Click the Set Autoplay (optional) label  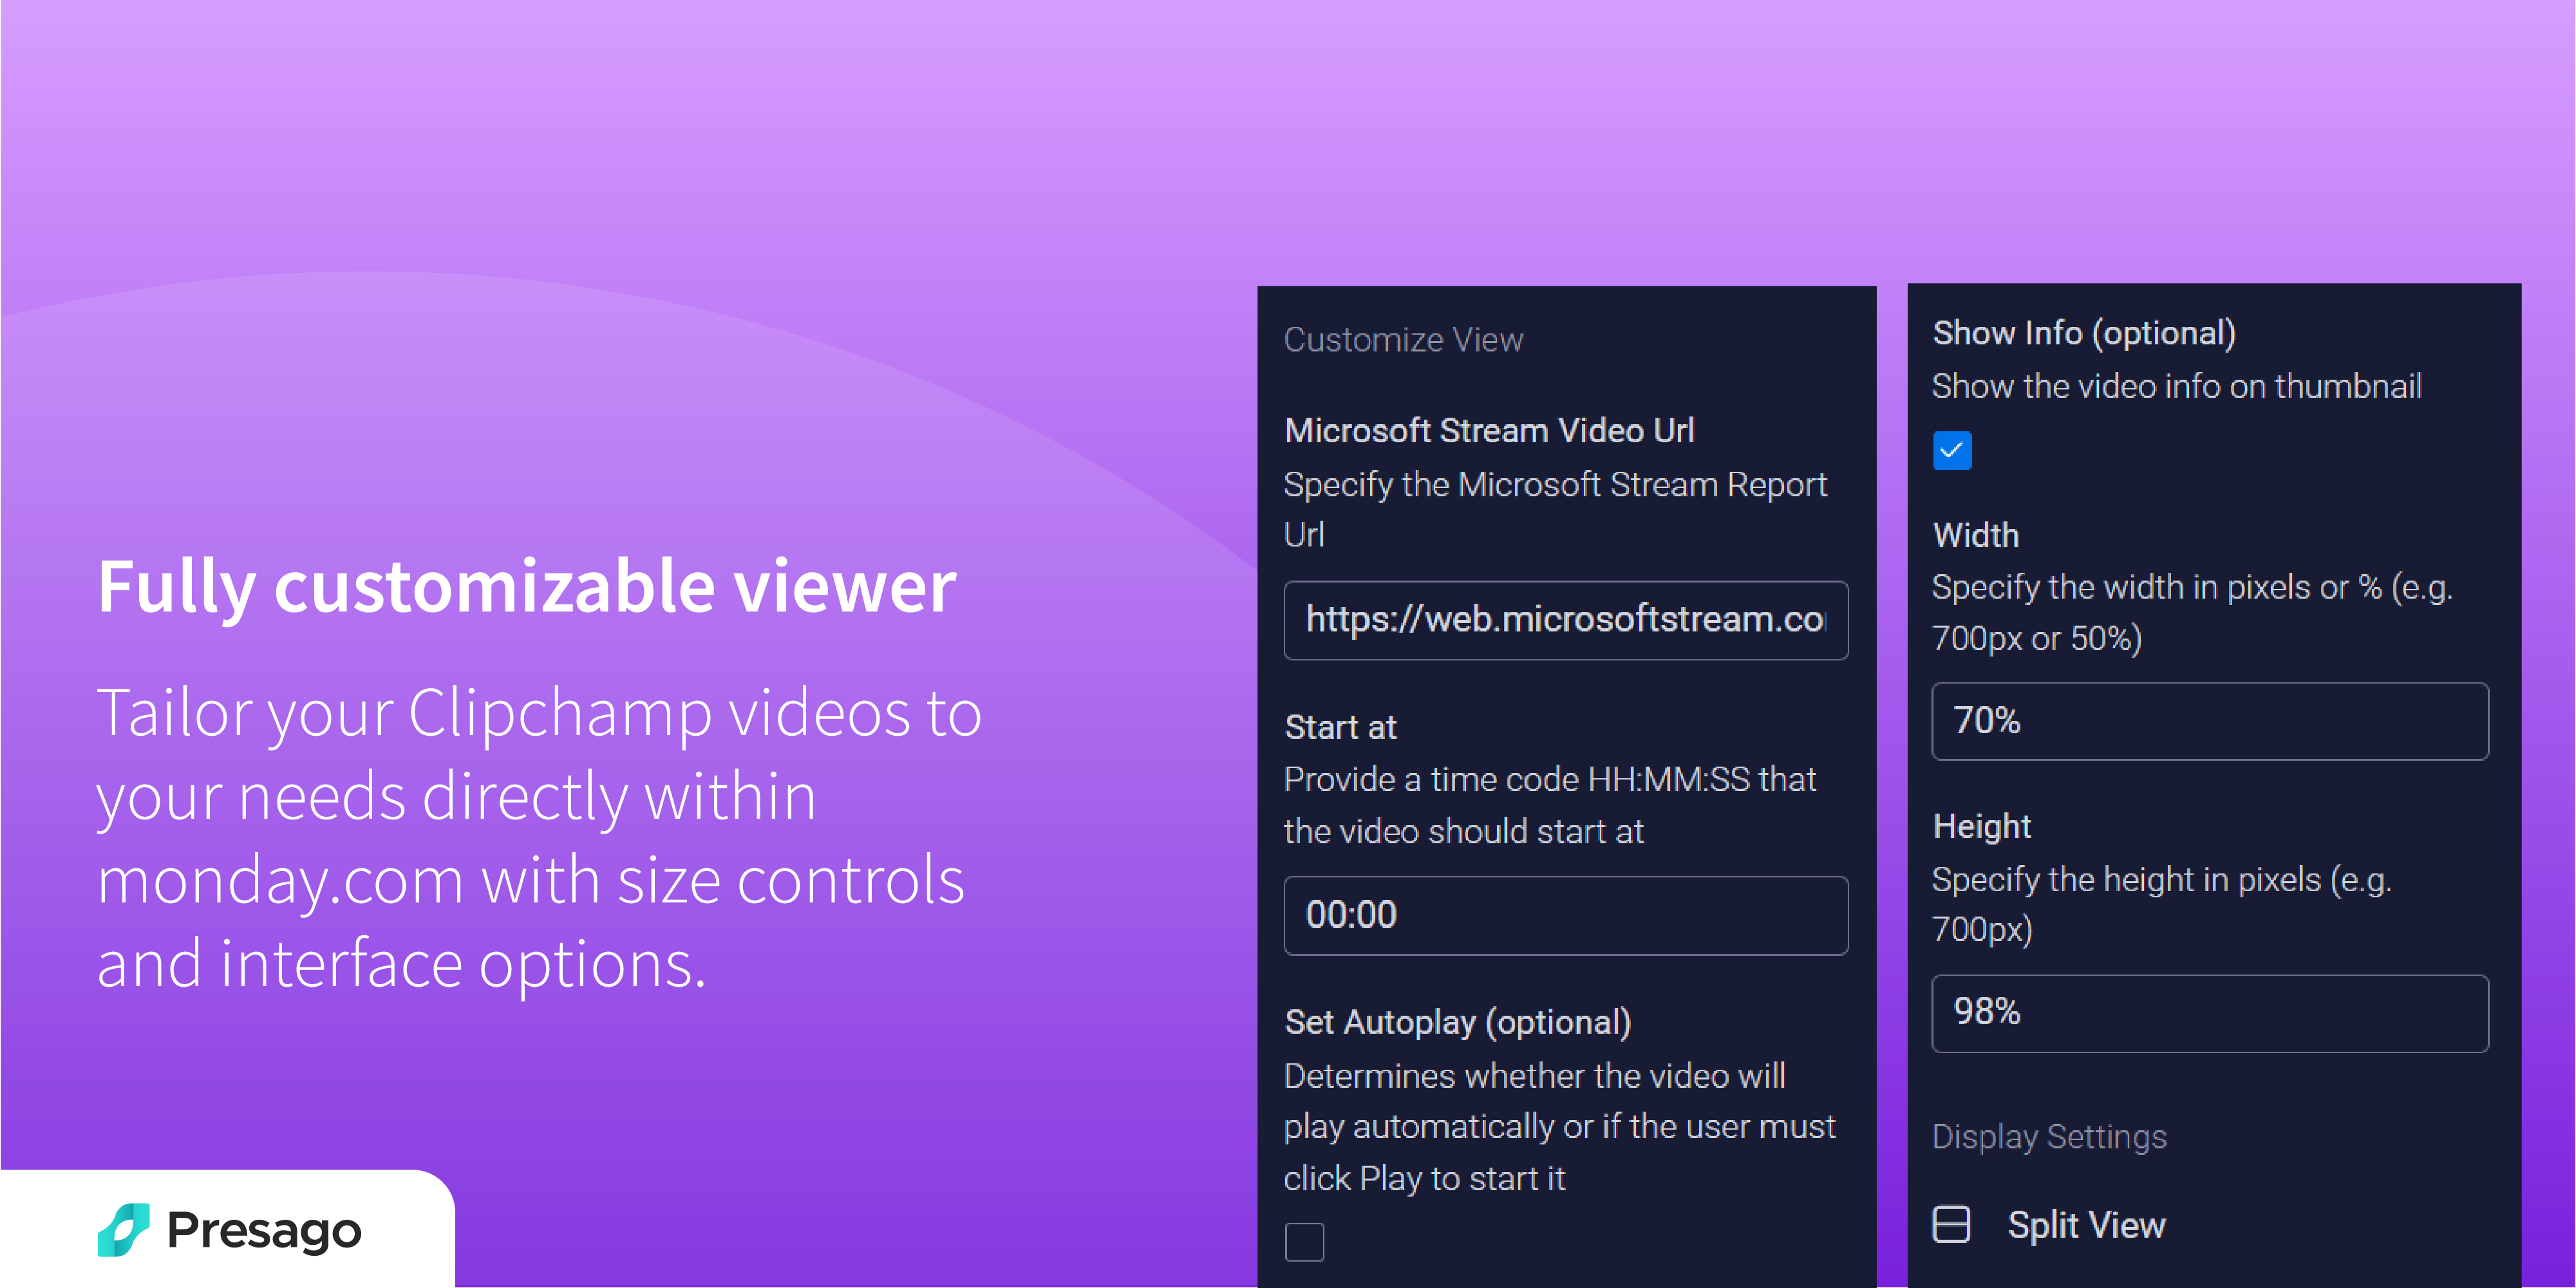tap(1457, 1022)
